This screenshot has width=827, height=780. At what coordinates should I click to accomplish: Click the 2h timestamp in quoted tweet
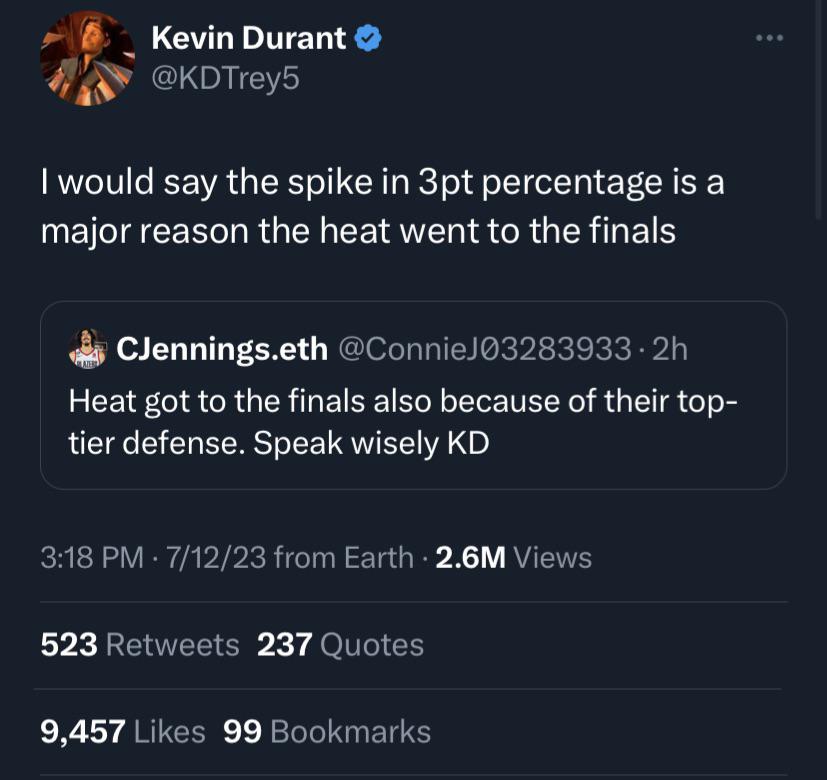point(669,348)
